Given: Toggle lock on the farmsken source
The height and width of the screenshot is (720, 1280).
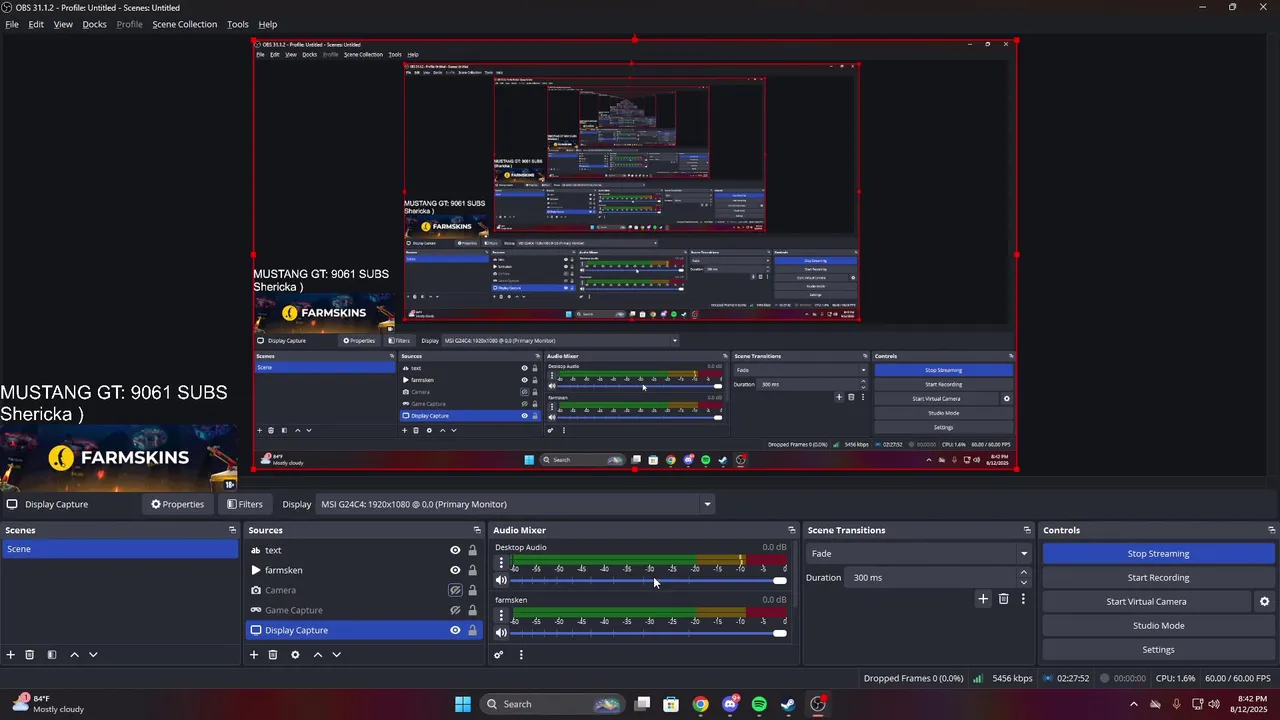Looking at the screenshot, I should (472, 571).
